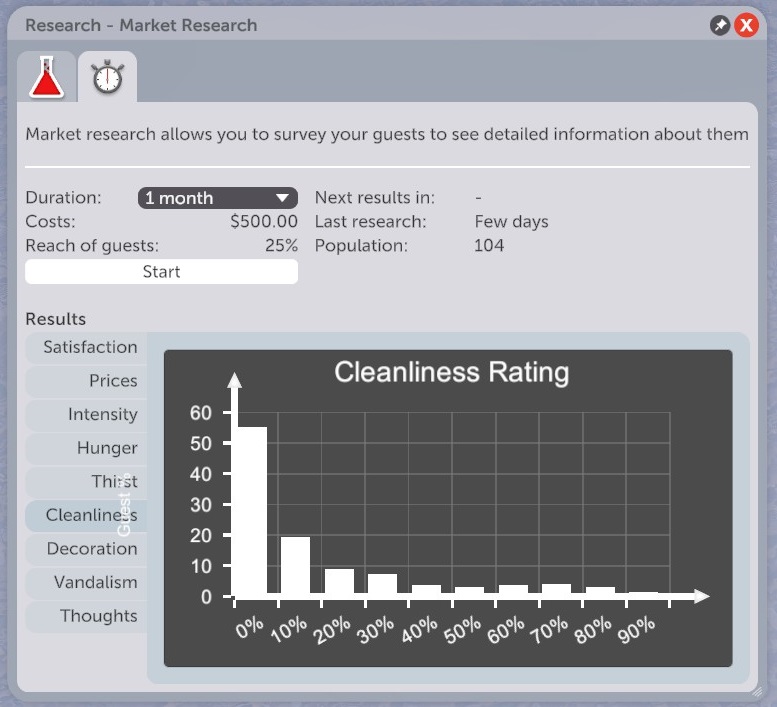
Task: Open the red flask research tab
Action: [47, 77]
